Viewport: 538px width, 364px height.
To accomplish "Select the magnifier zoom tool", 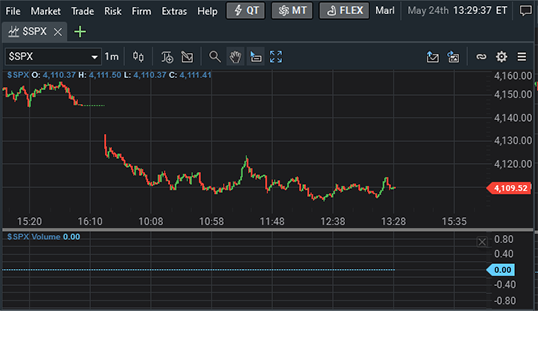I will coord(215,57).
